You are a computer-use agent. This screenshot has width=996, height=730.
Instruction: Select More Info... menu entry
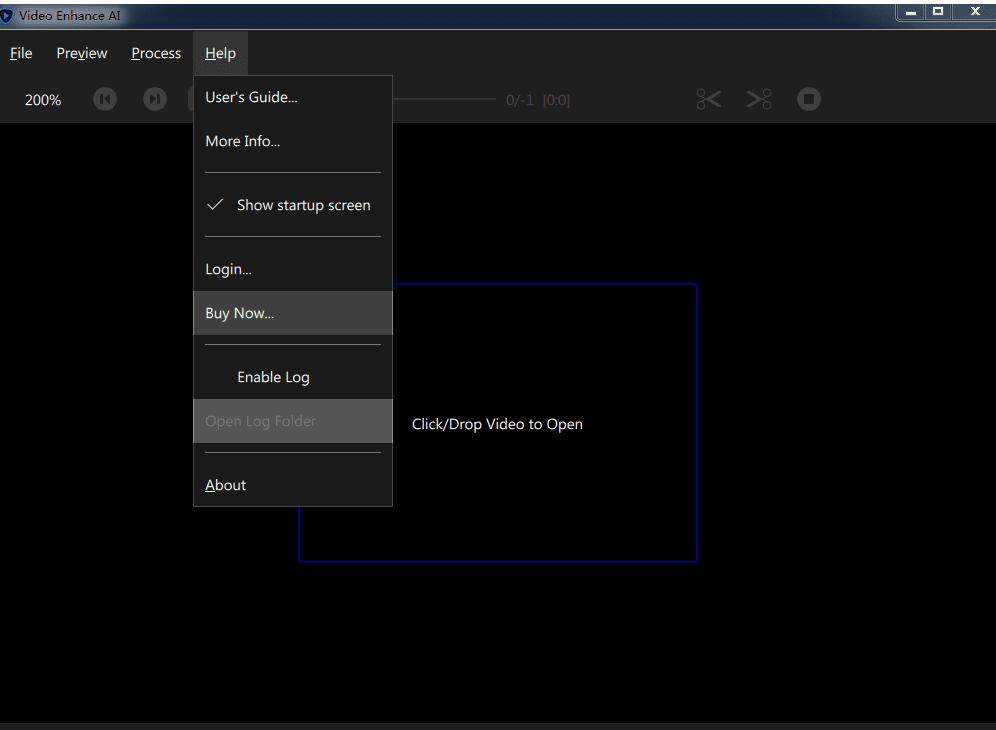(293, 141)
